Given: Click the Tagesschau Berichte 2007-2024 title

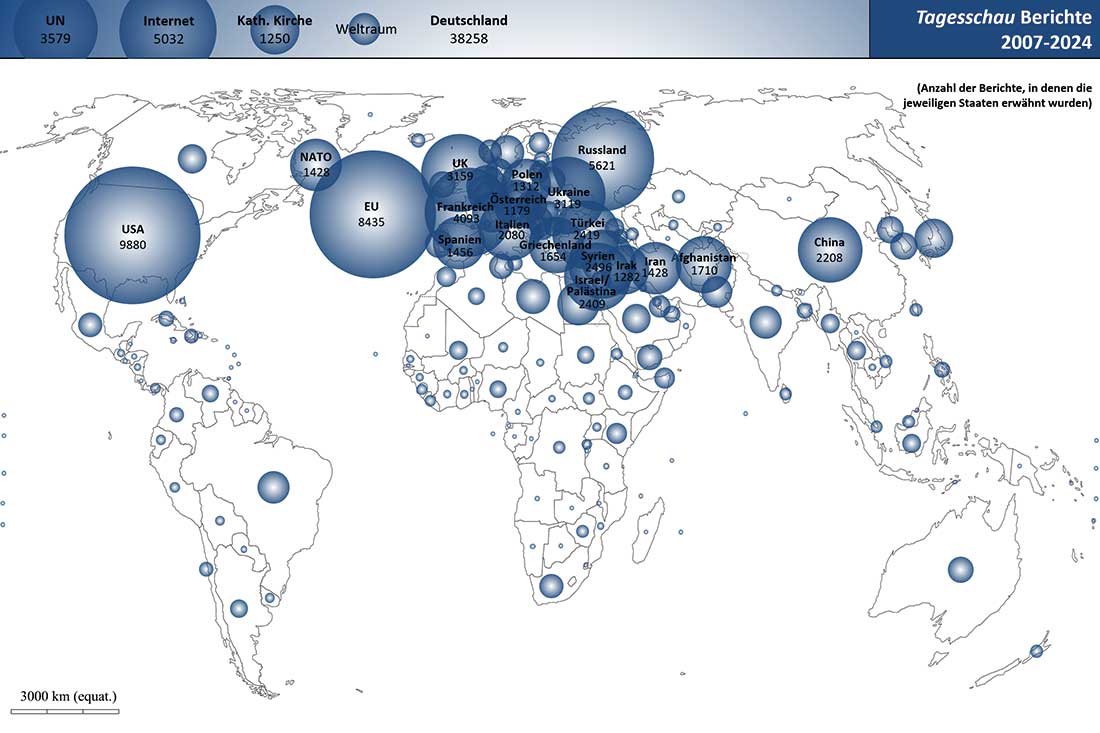Looking at the screenshot, I should tap(983, 29).
